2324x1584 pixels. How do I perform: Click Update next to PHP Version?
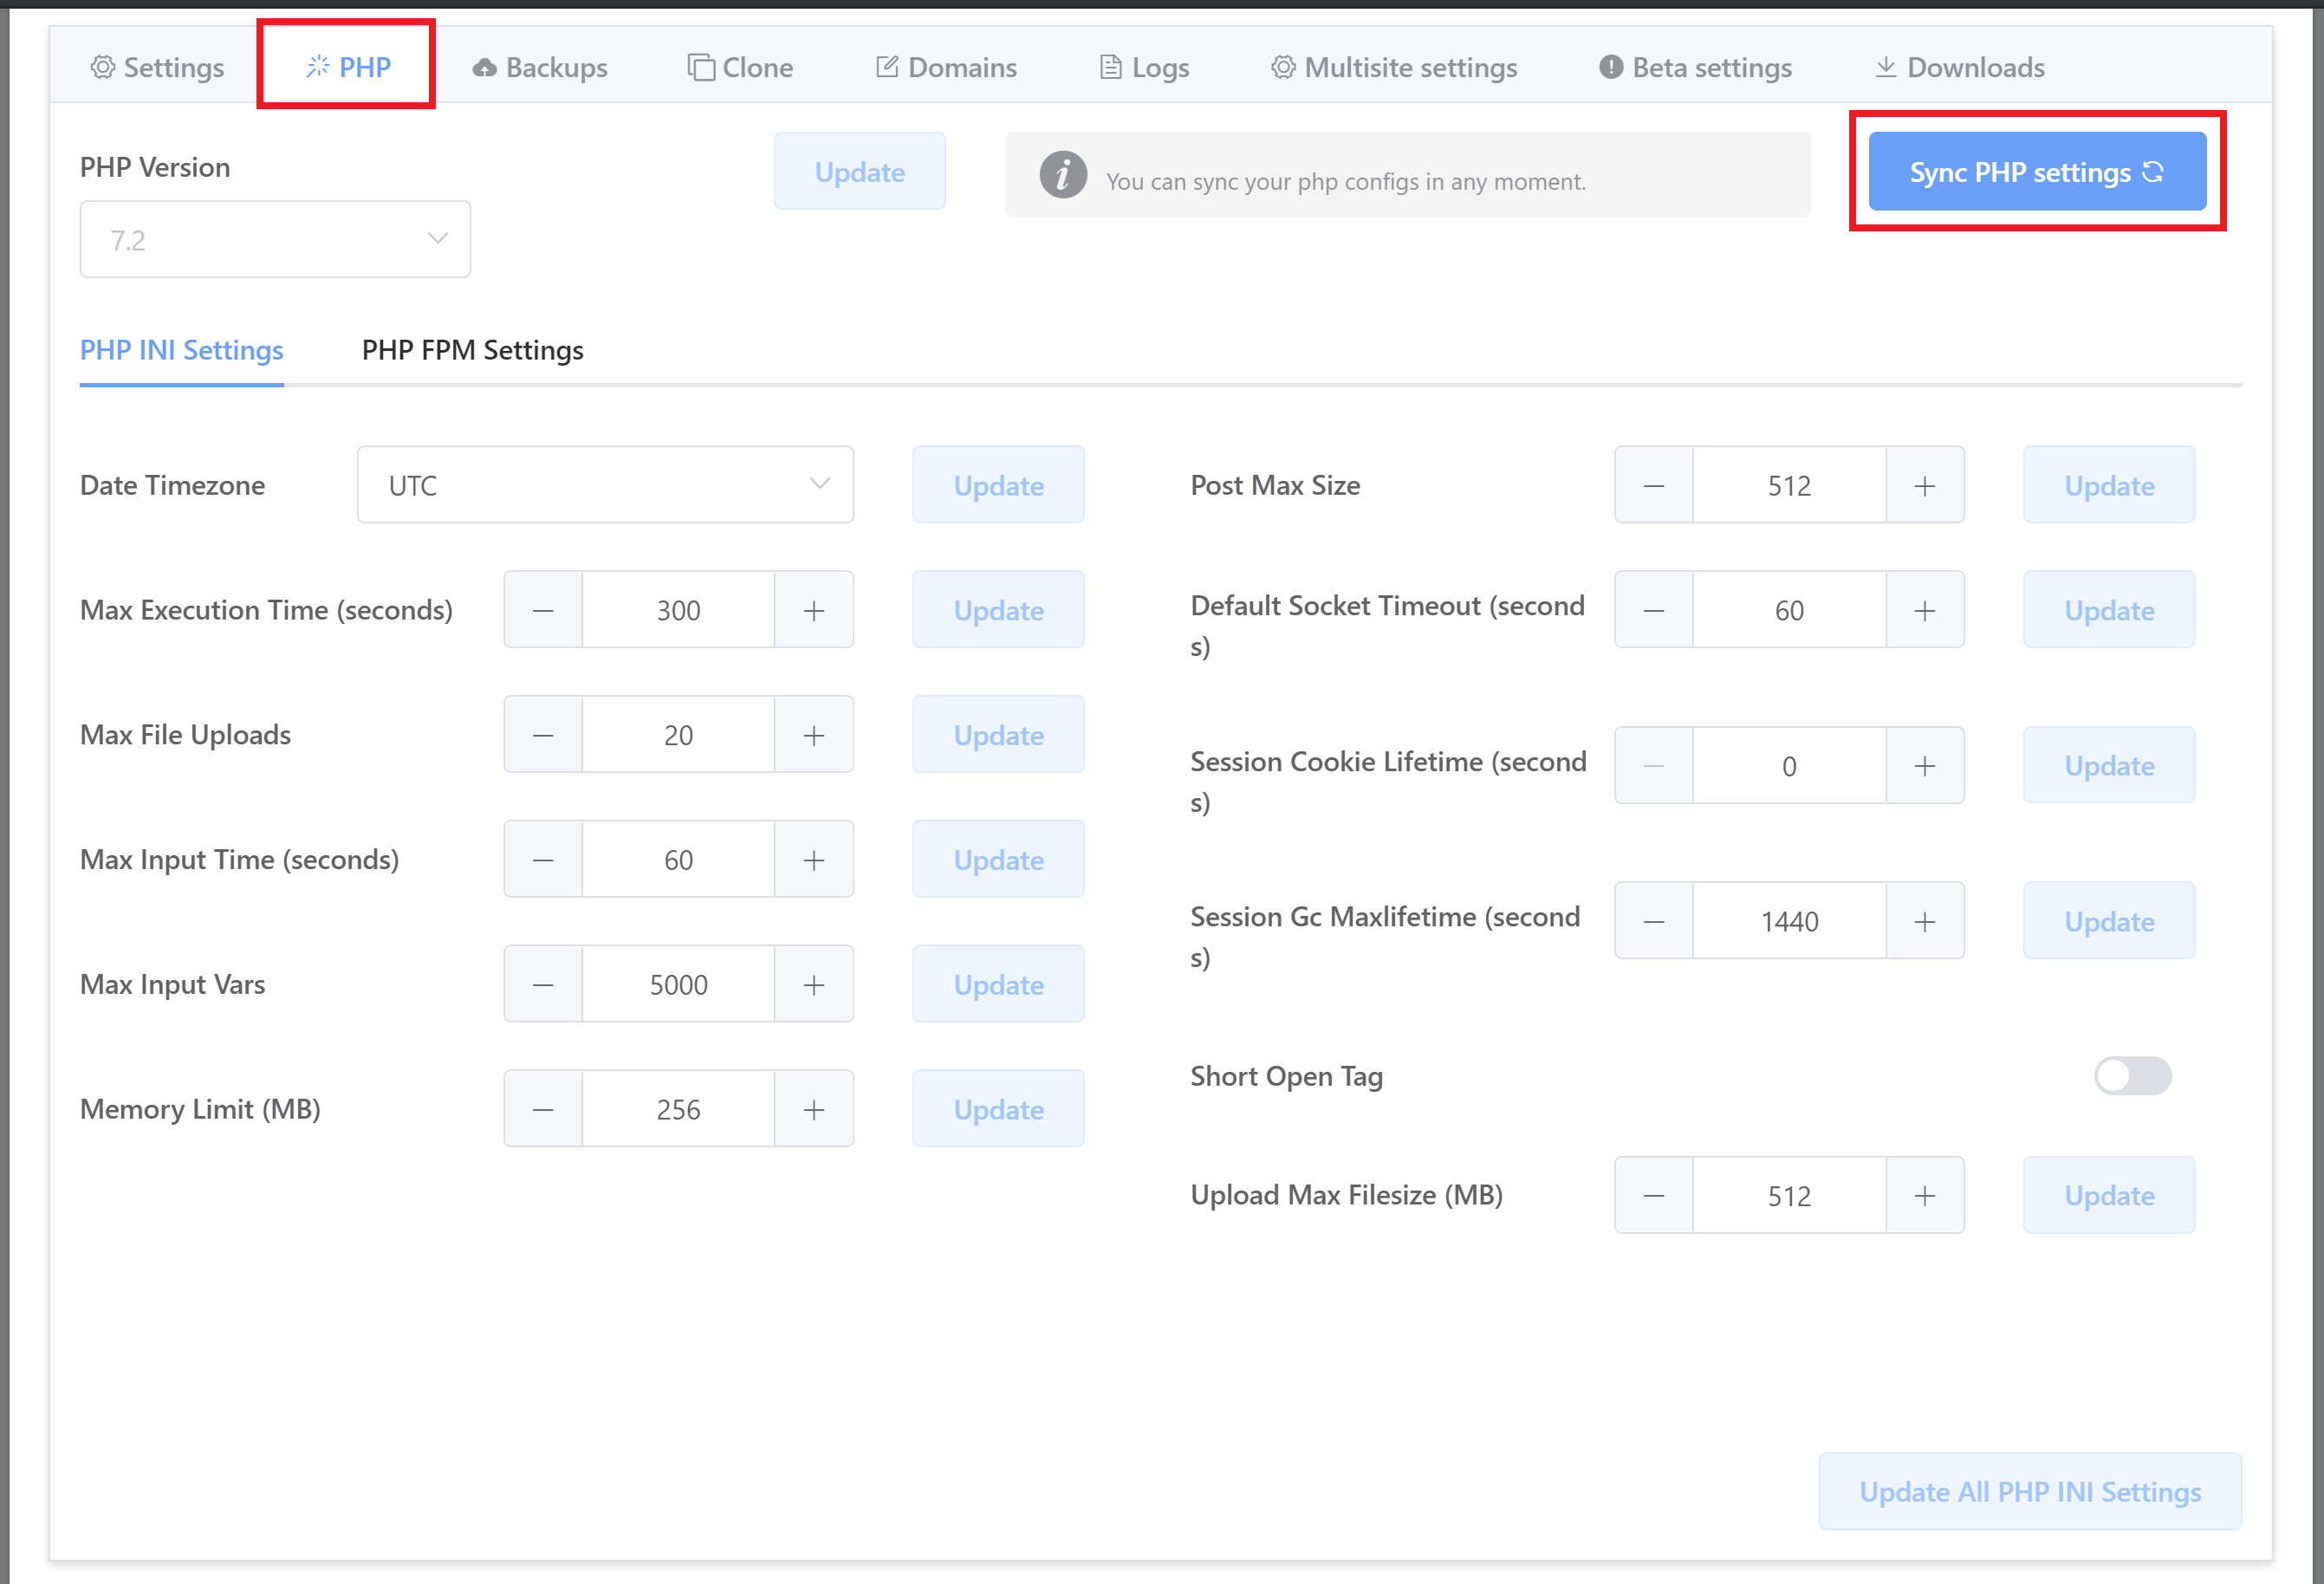859,171
